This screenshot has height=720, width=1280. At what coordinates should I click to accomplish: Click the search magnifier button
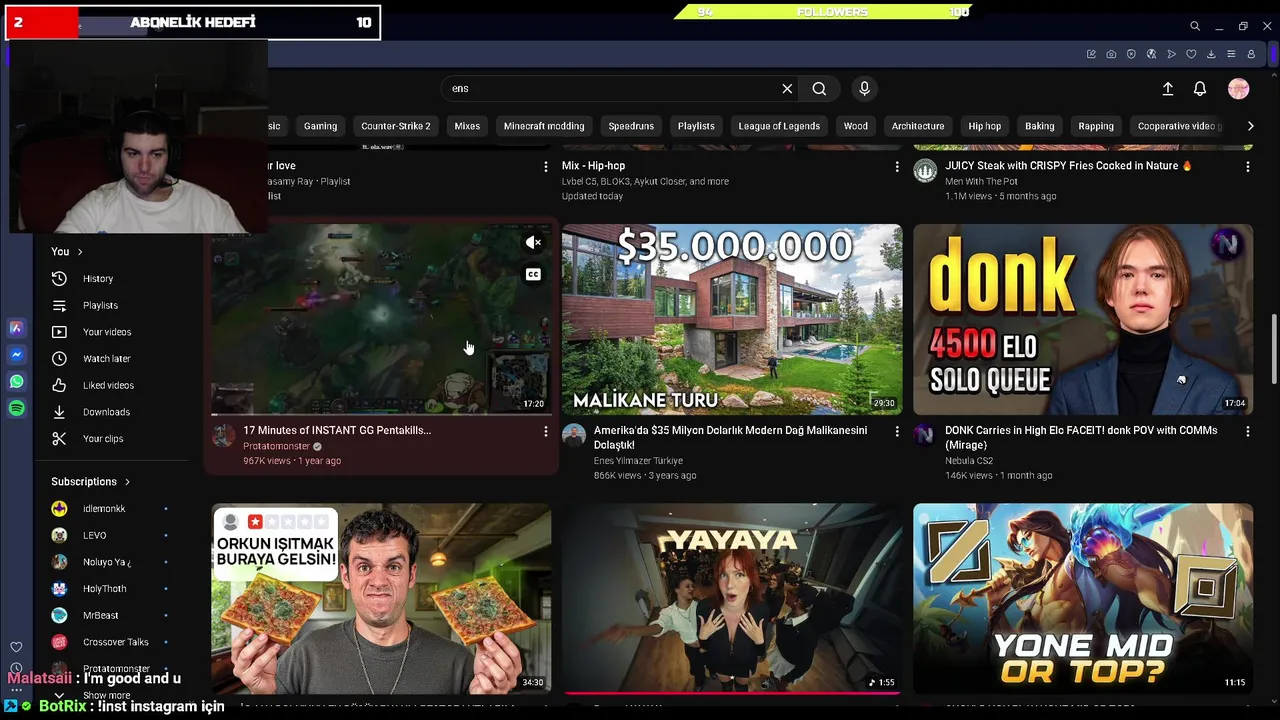point(819,88)
